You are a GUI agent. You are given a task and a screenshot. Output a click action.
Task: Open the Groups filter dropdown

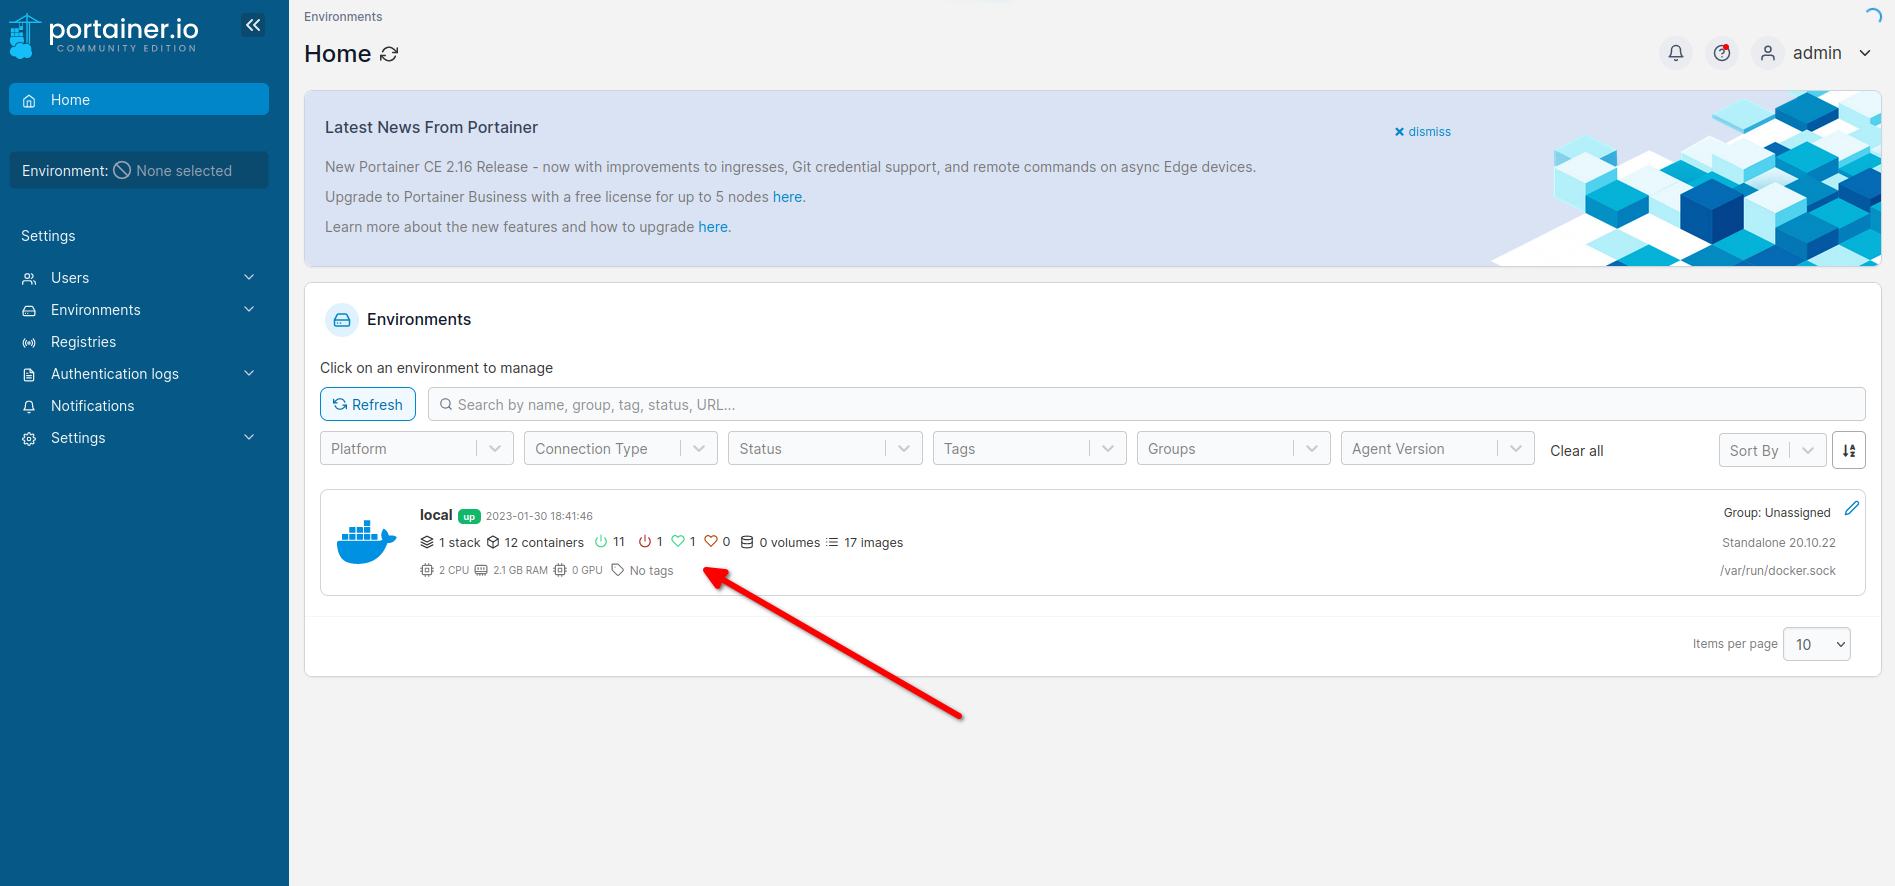point(1234,449)
